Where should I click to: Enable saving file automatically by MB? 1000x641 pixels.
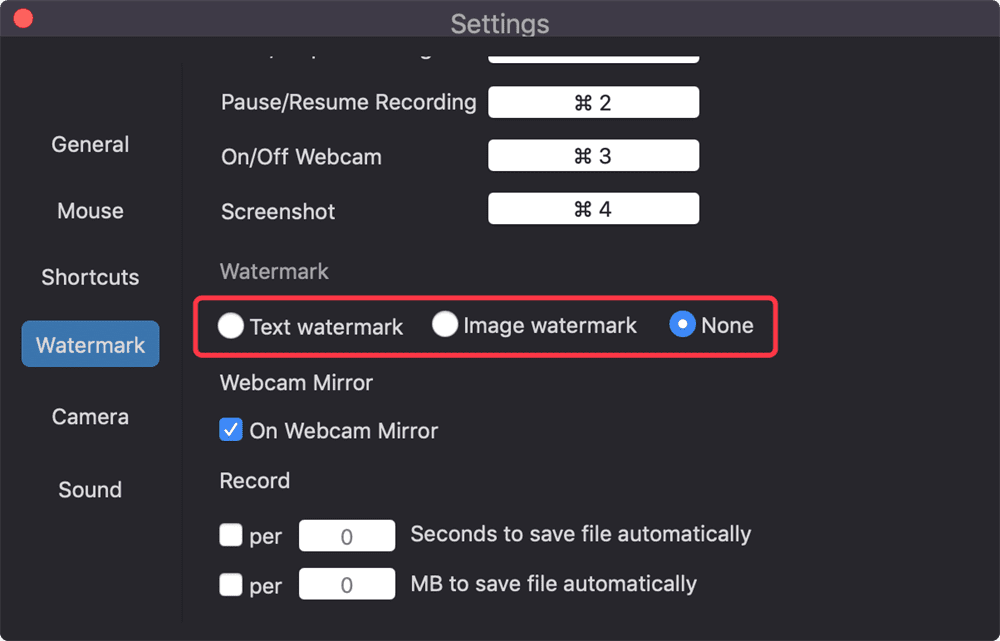tap(231, 584)
